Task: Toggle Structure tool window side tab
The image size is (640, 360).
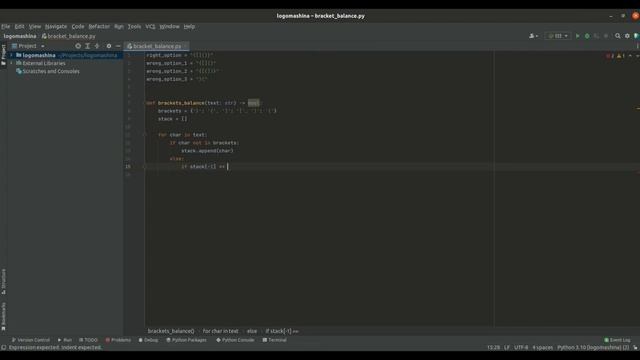Action: tap(4, 282)
